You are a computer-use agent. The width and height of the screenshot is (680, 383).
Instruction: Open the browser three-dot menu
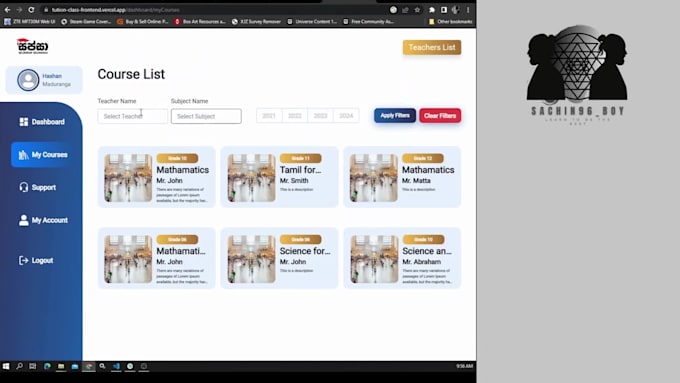point(468,10)
